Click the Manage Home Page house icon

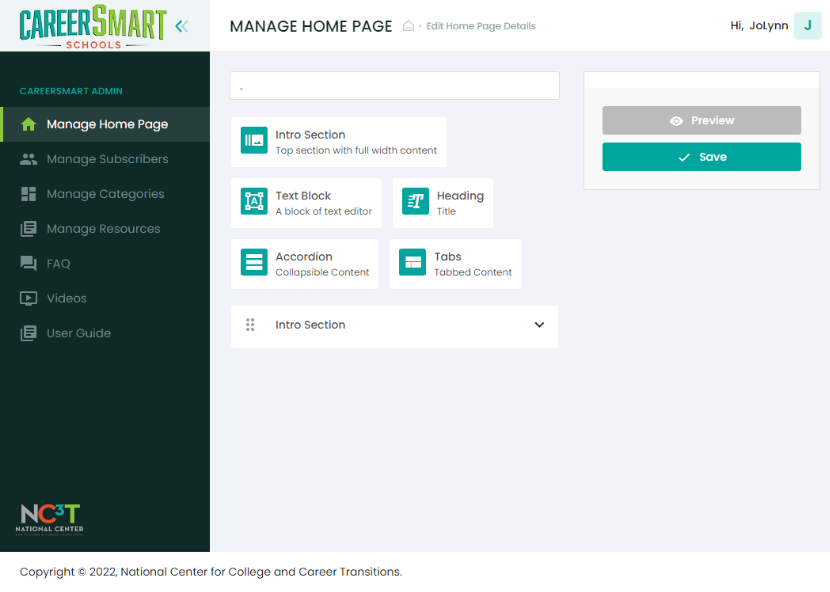[29, 123]
